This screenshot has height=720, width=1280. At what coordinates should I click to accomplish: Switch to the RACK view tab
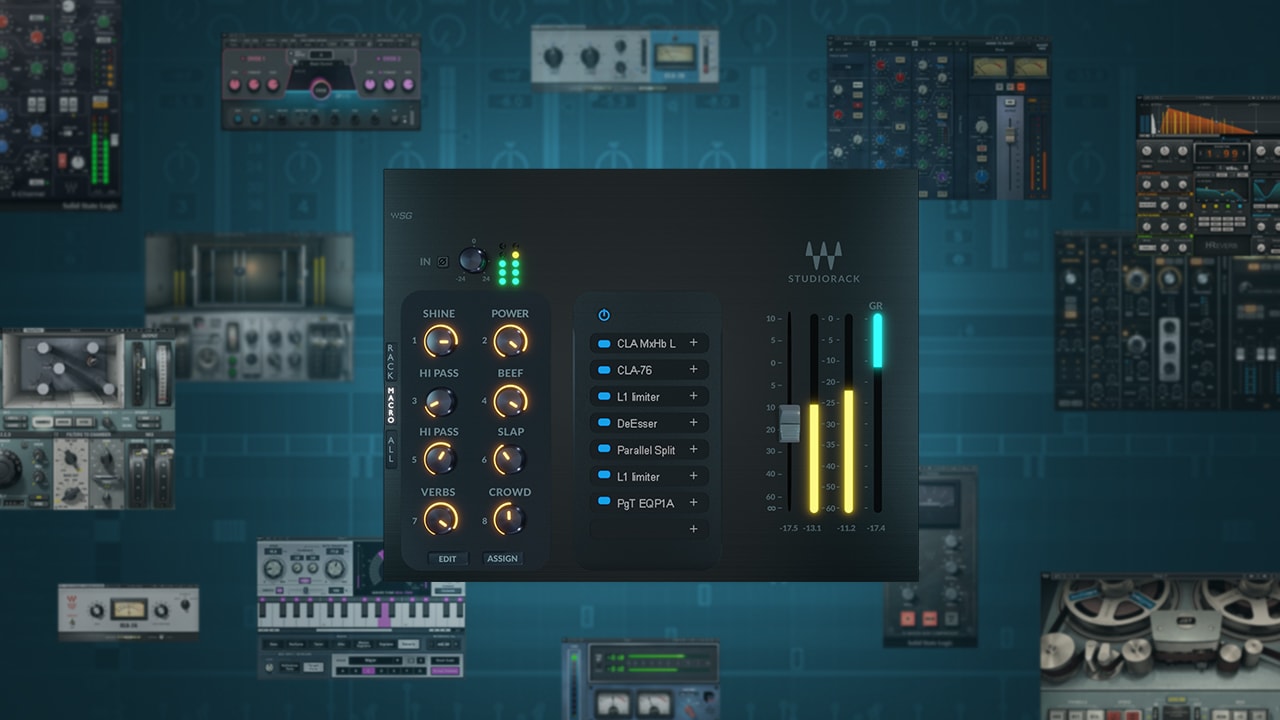[x=391, y=362]
